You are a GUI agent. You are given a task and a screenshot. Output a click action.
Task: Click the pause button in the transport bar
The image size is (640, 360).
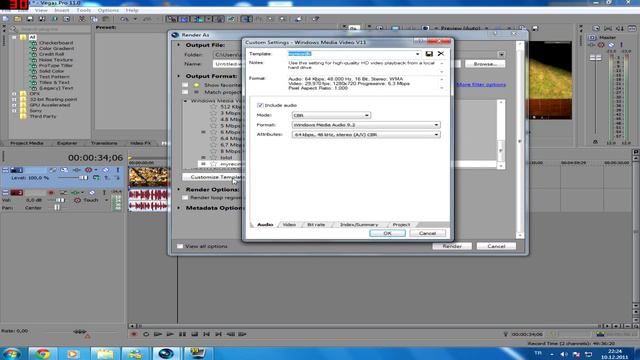[x=182, y=334]
